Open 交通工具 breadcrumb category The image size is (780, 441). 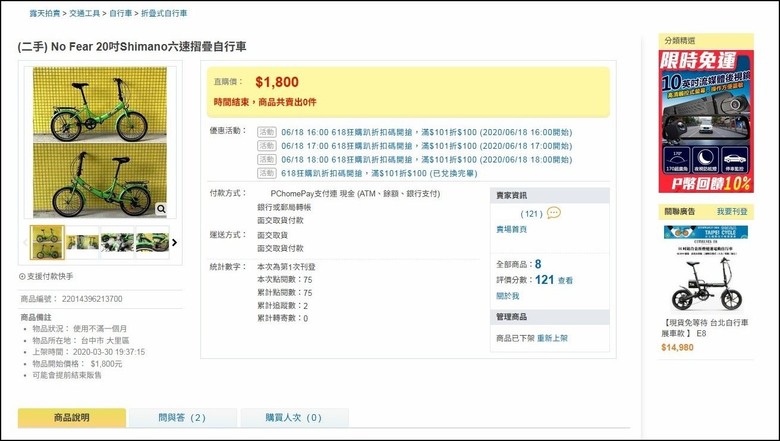85,13
